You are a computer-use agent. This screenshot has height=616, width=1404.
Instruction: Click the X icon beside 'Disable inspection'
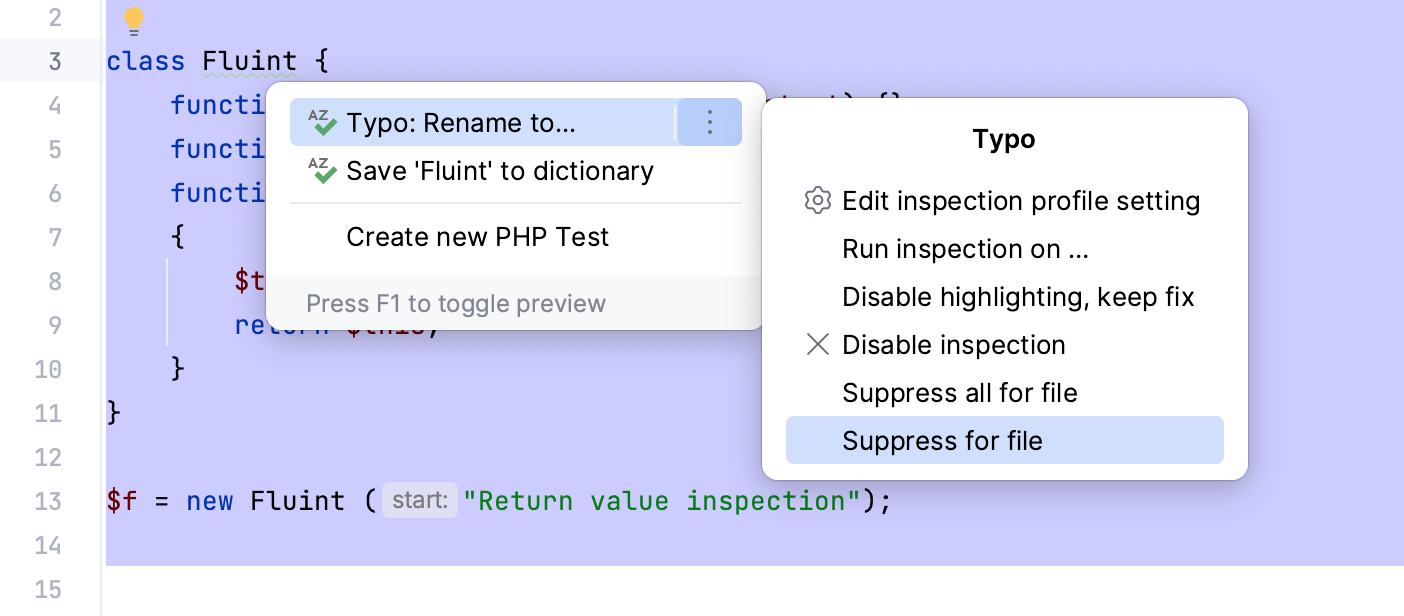pyautogui.click(x=817, y=344)
